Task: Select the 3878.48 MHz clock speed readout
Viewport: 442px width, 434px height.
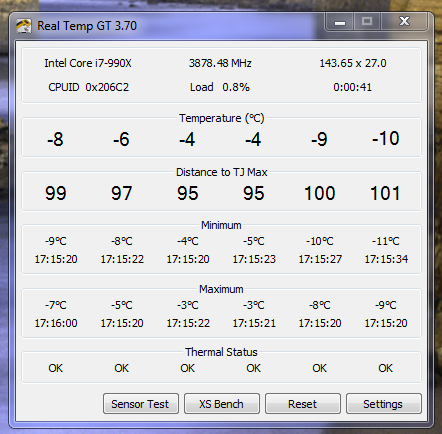Action: [220, 63]
